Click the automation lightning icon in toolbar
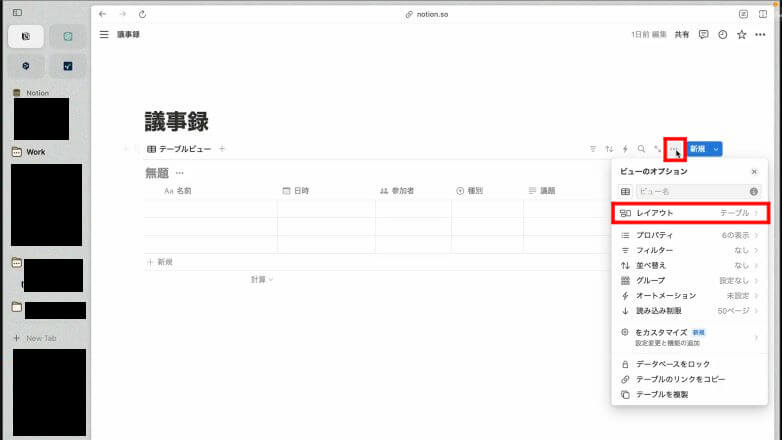Image resolution: width=782 pixels, height=440 pixels. coord(625,149)
